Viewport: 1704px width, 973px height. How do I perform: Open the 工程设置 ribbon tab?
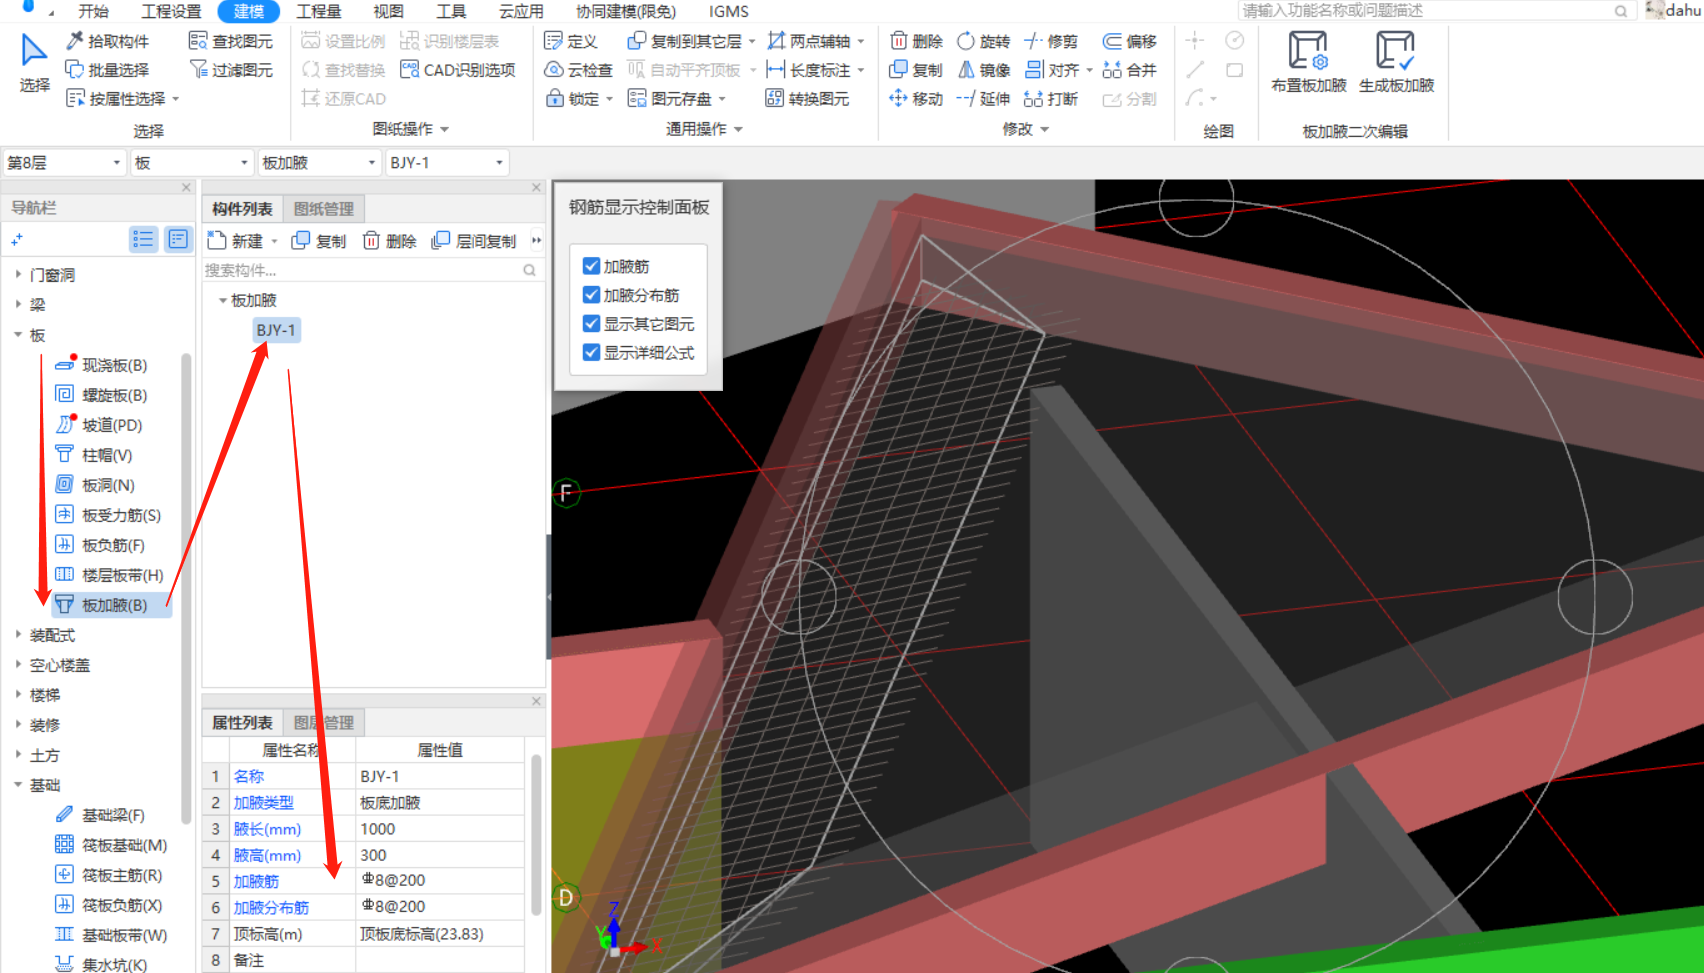pos(171,11)
